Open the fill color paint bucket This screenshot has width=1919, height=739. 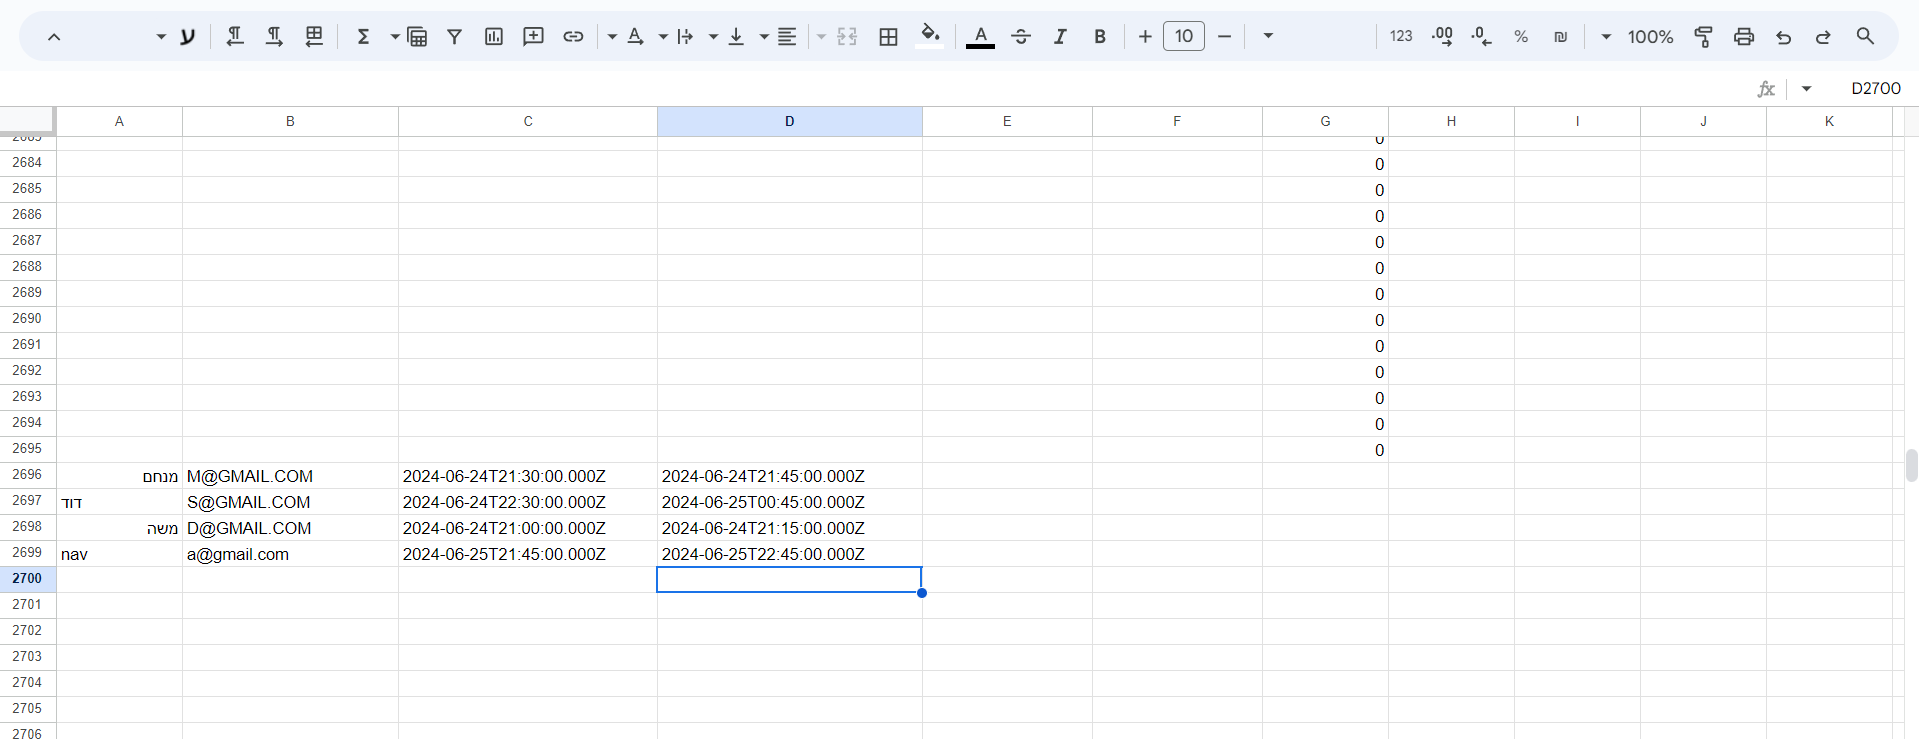coord(931,36)
